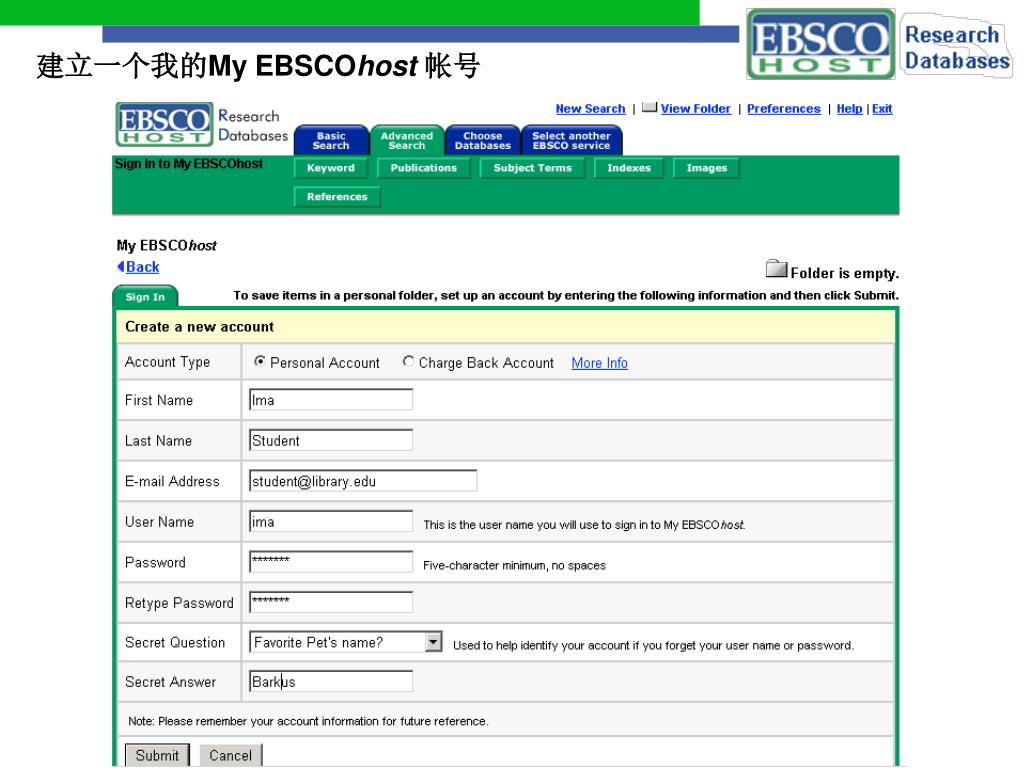Screen dimensions: 1024x768
Task: Click 'Five-character minimum, no spaces' hint
Action: [515, 566]
